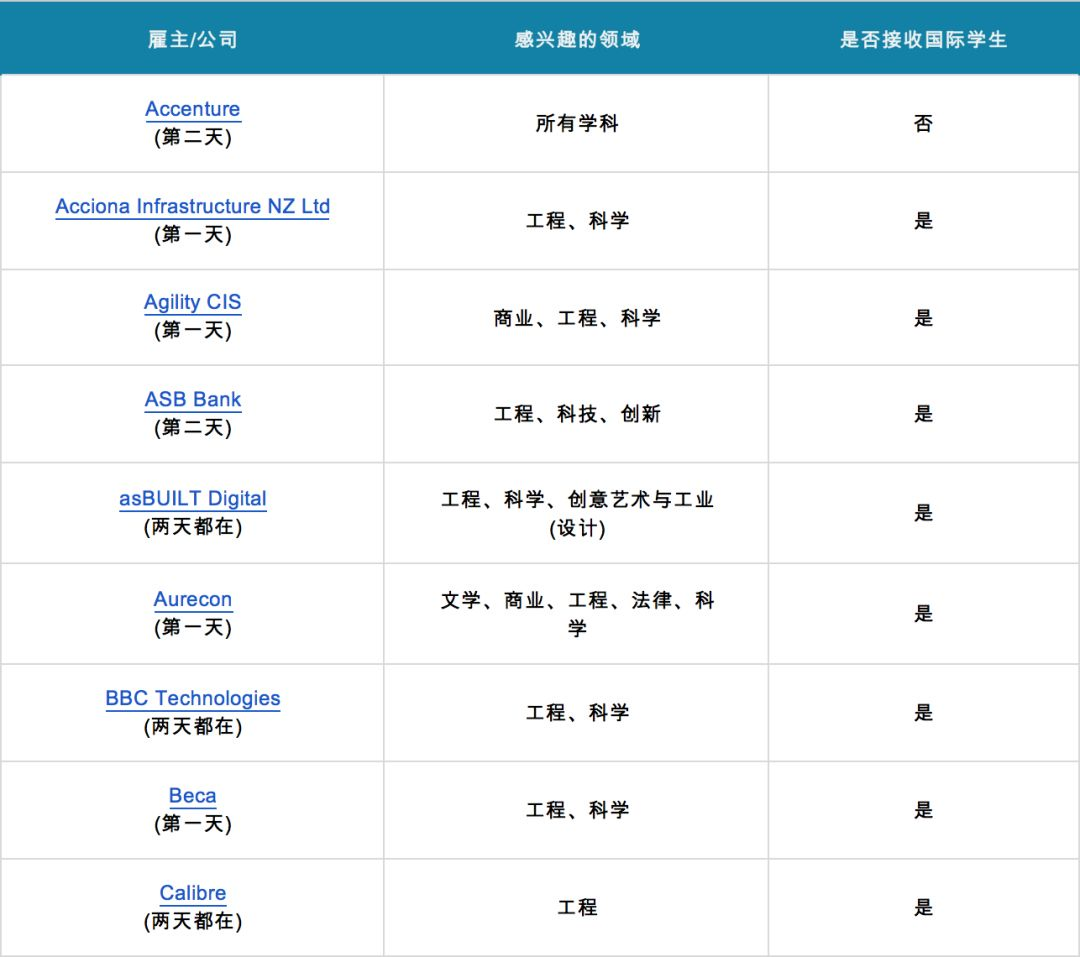Click the 是 cell in the Beca row
This screenshot has height=957, width=1080.
coord(923,810)
